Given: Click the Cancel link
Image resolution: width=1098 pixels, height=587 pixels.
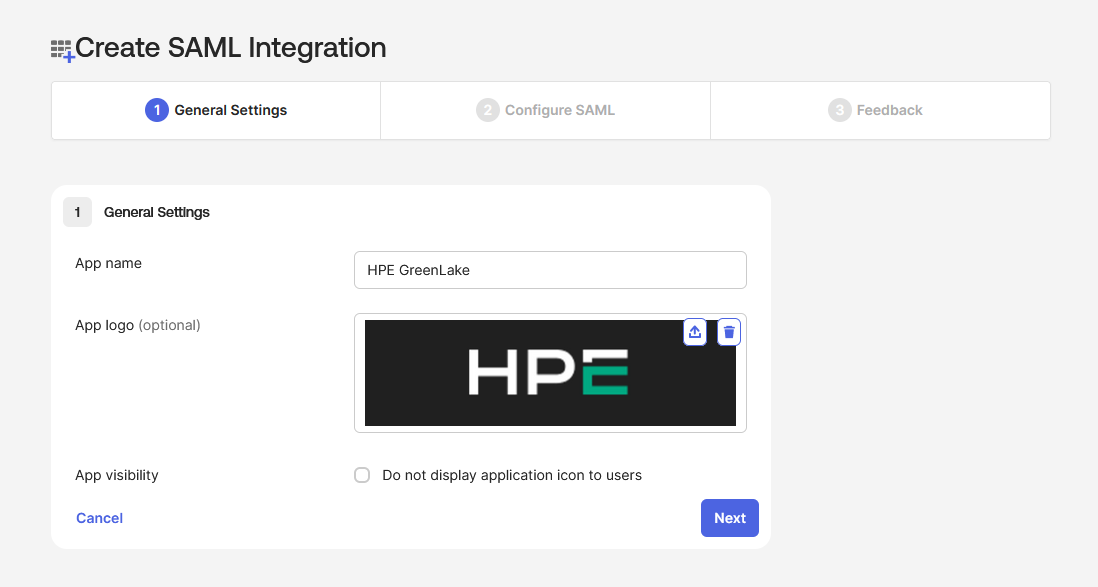Looking at the screenshot, I should coord(100,518).
